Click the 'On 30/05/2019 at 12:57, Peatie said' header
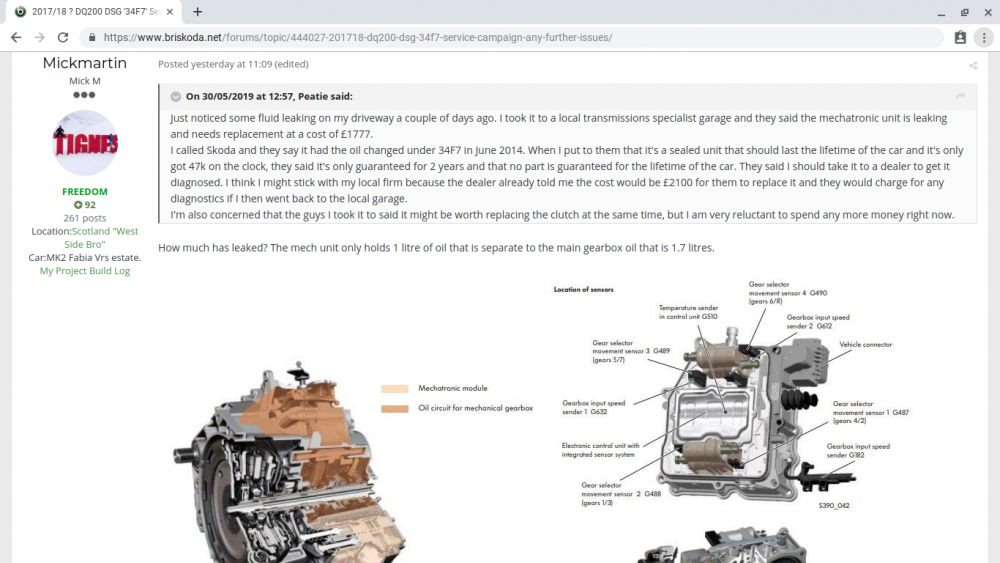1000x563 pixels. (269, 96)
